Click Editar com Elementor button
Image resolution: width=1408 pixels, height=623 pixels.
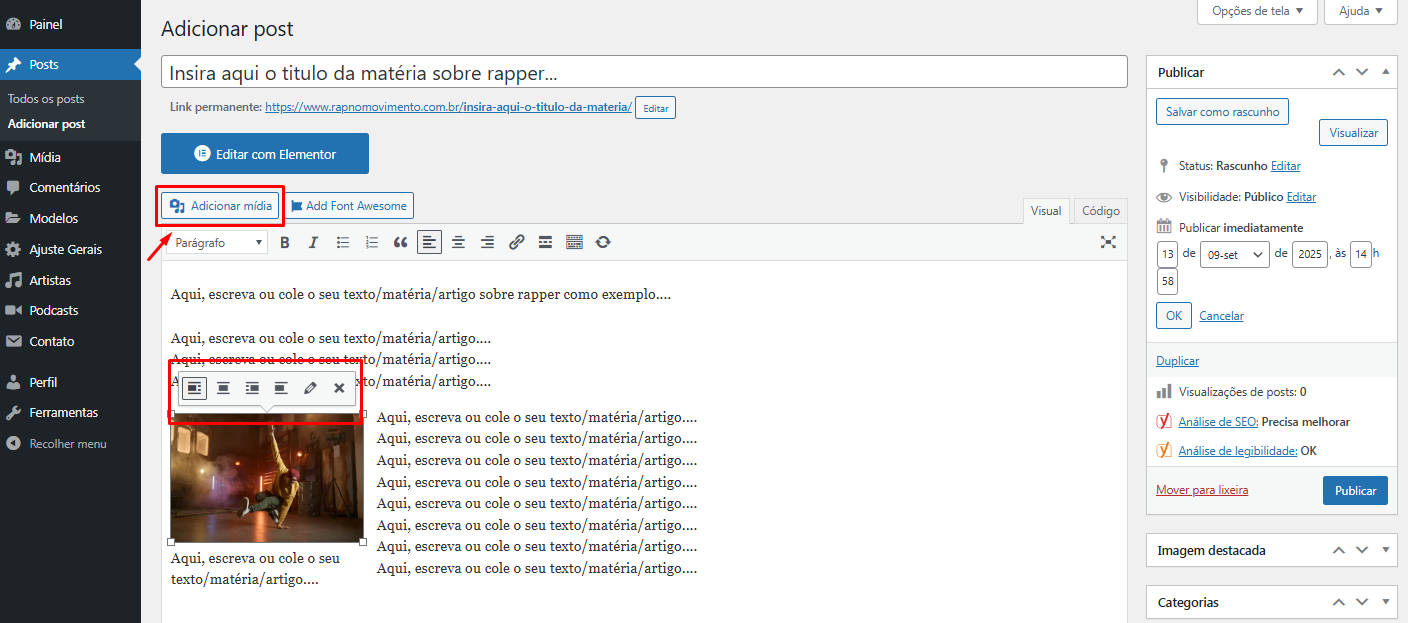265,154
